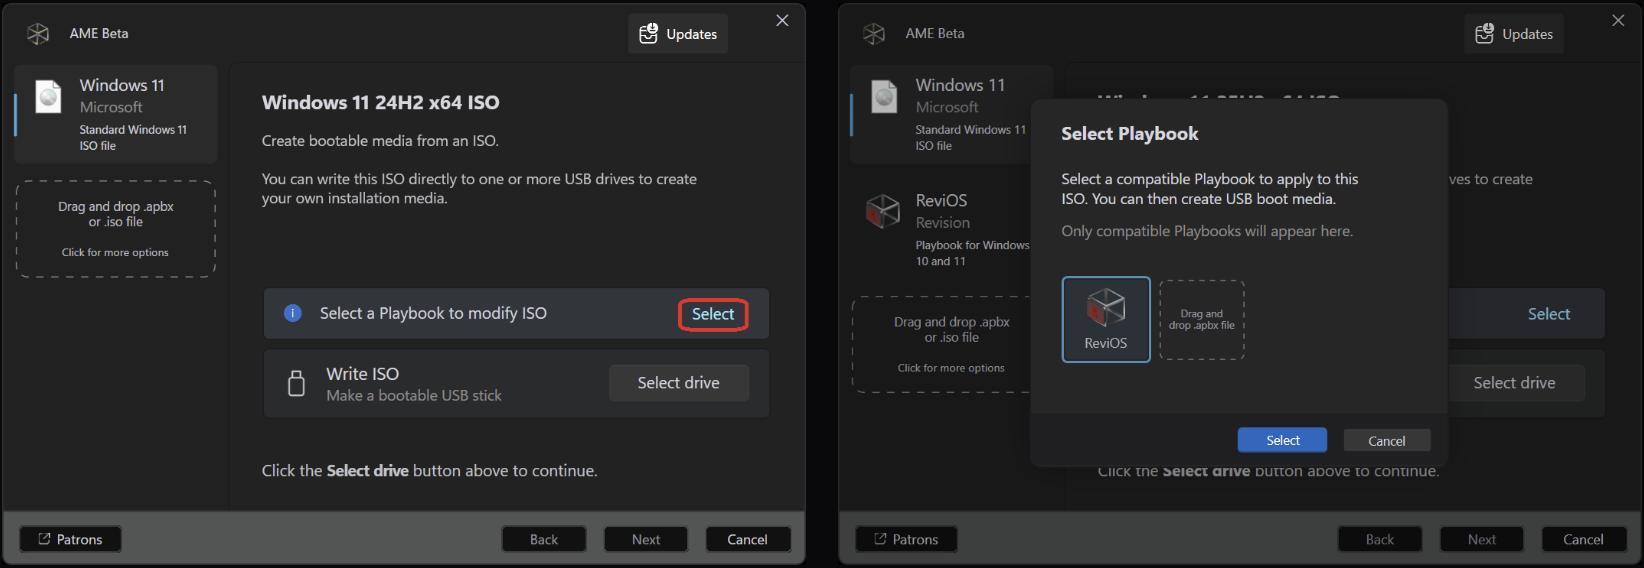Click the AME logo icon in left window
This screenshot has height=568, width=1644.
coord(38,34)
